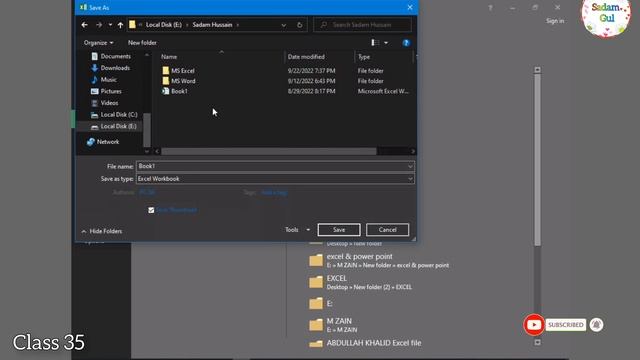
Task: Sort files by Name column
Action: click(x=169, y=57)
